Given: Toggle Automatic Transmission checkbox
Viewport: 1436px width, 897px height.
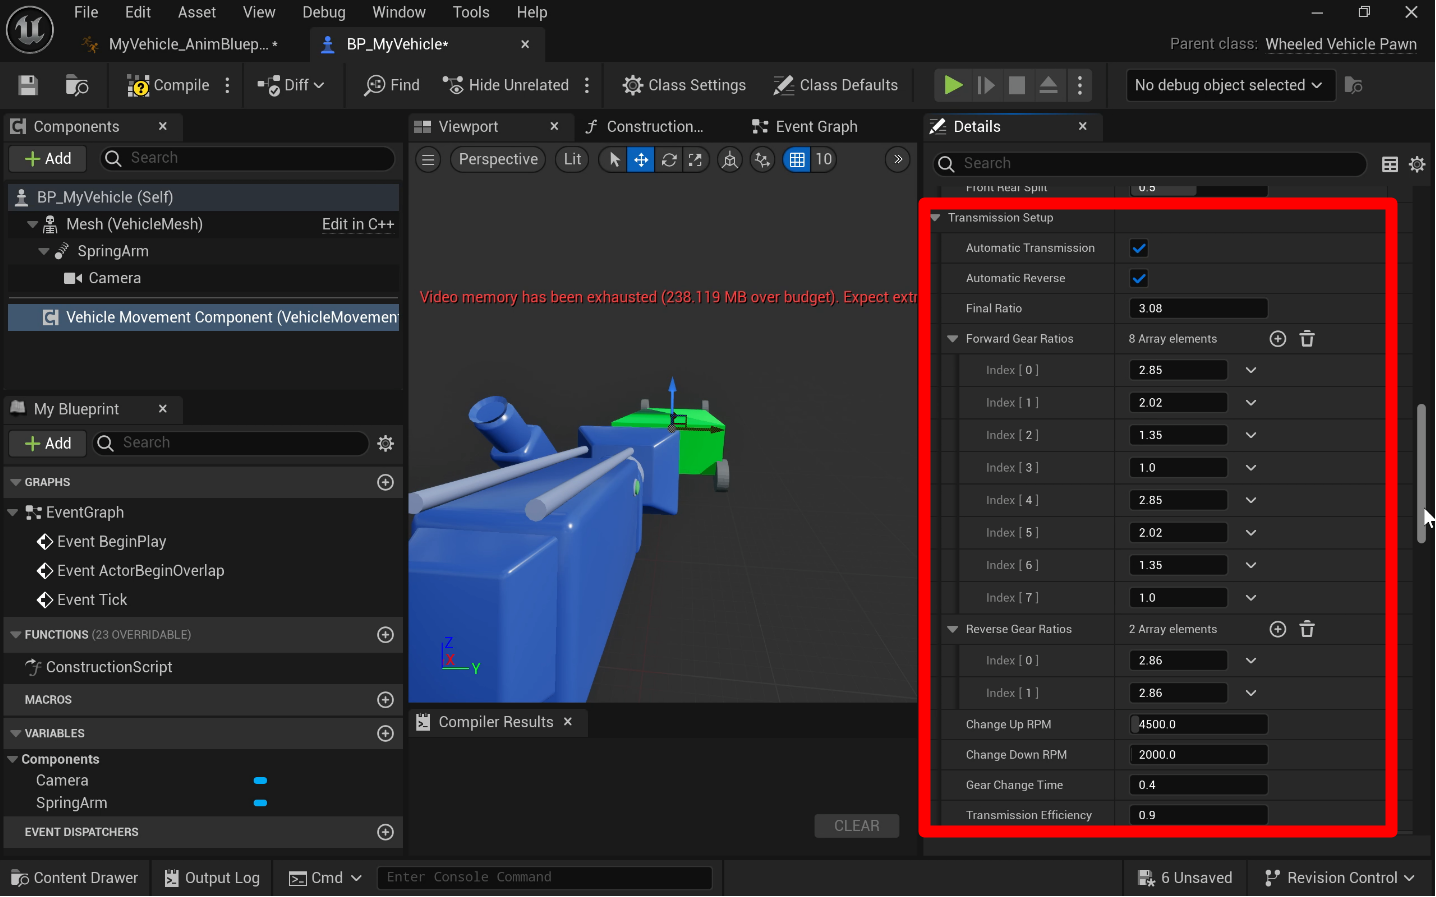Looking at the screenshot, I should point(1139,248).
